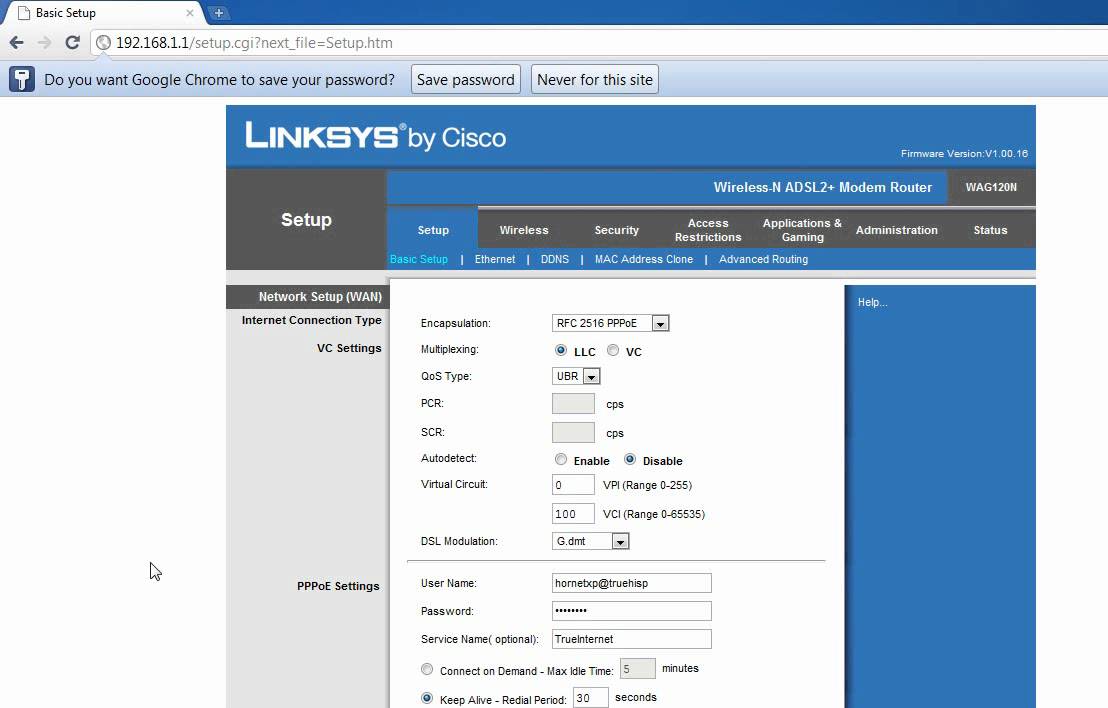Viewport: 1108px width, 708px height.
Task: Open Applications & Gaming tab
Action: click(802, 230)
